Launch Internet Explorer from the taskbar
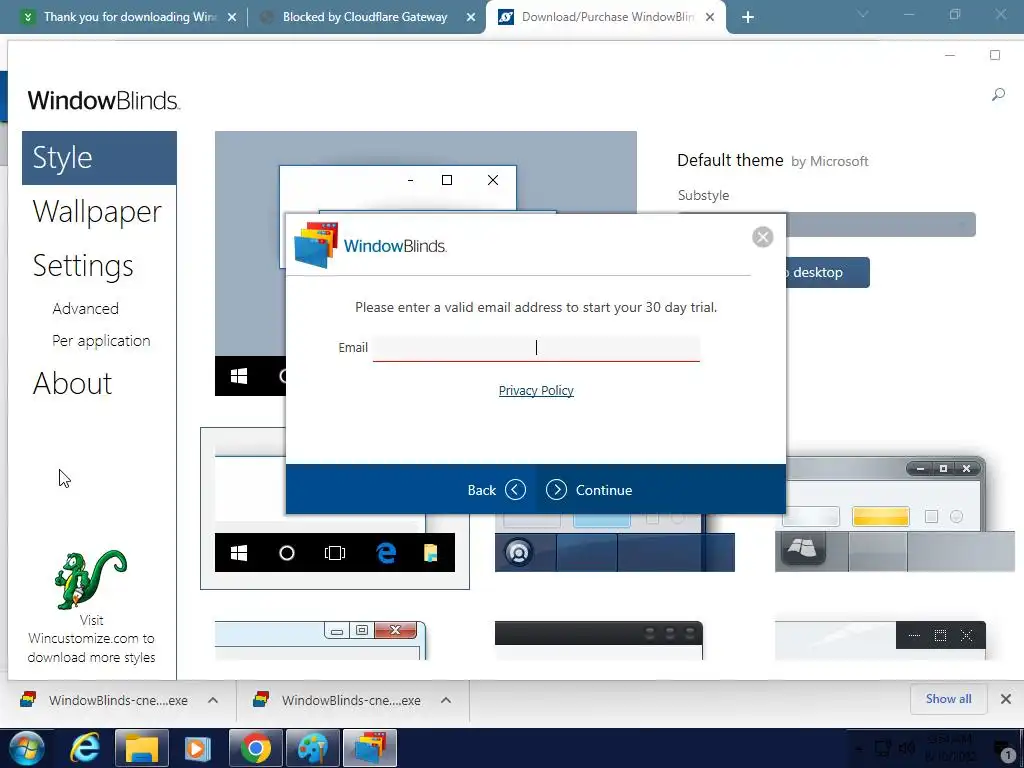 coord(85,748)
